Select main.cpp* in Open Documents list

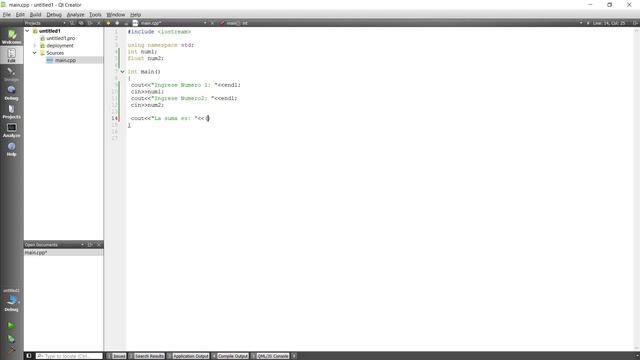click(x=63, y=253)
